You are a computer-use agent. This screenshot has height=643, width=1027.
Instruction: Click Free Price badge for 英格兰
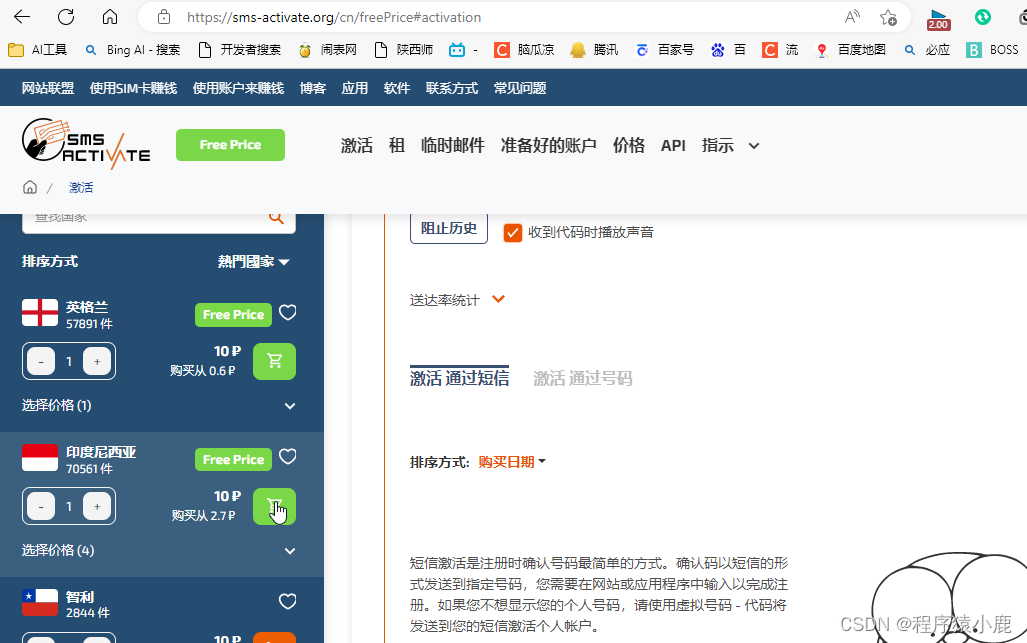coord(233,315)
